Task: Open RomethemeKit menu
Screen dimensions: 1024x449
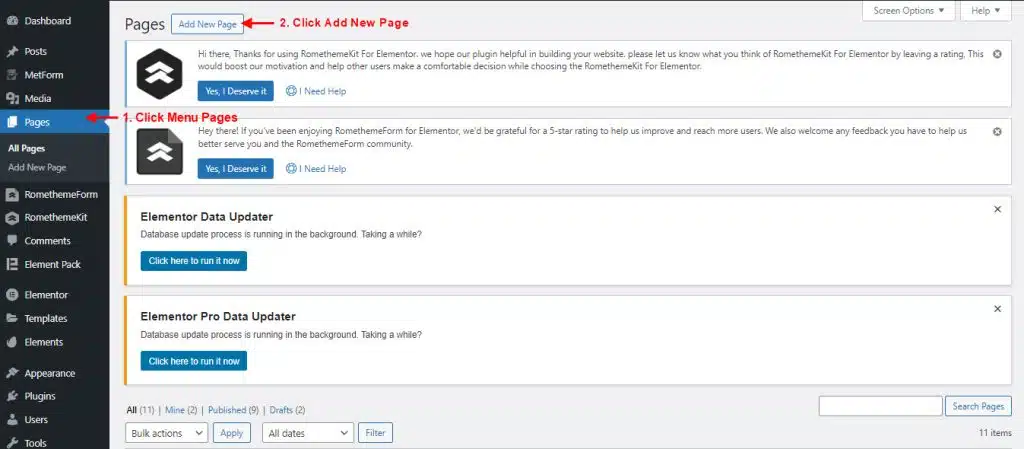Action: coord(55,217)
